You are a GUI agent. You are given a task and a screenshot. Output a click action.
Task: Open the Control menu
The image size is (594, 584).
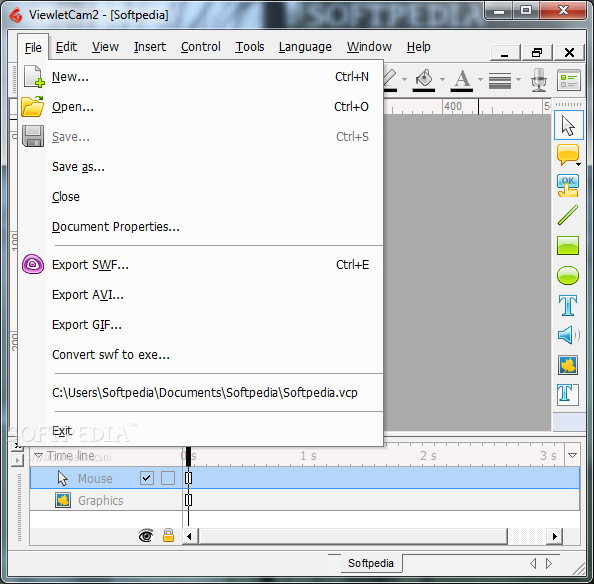point(200,47)
